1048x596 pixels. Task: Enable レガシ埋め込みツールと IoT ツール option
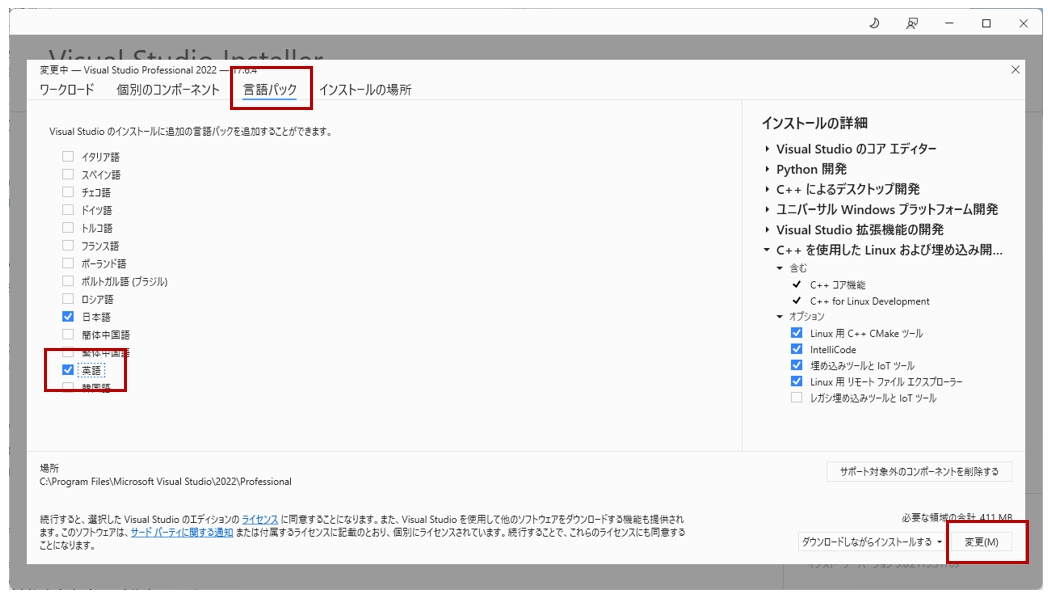[797, 397]
